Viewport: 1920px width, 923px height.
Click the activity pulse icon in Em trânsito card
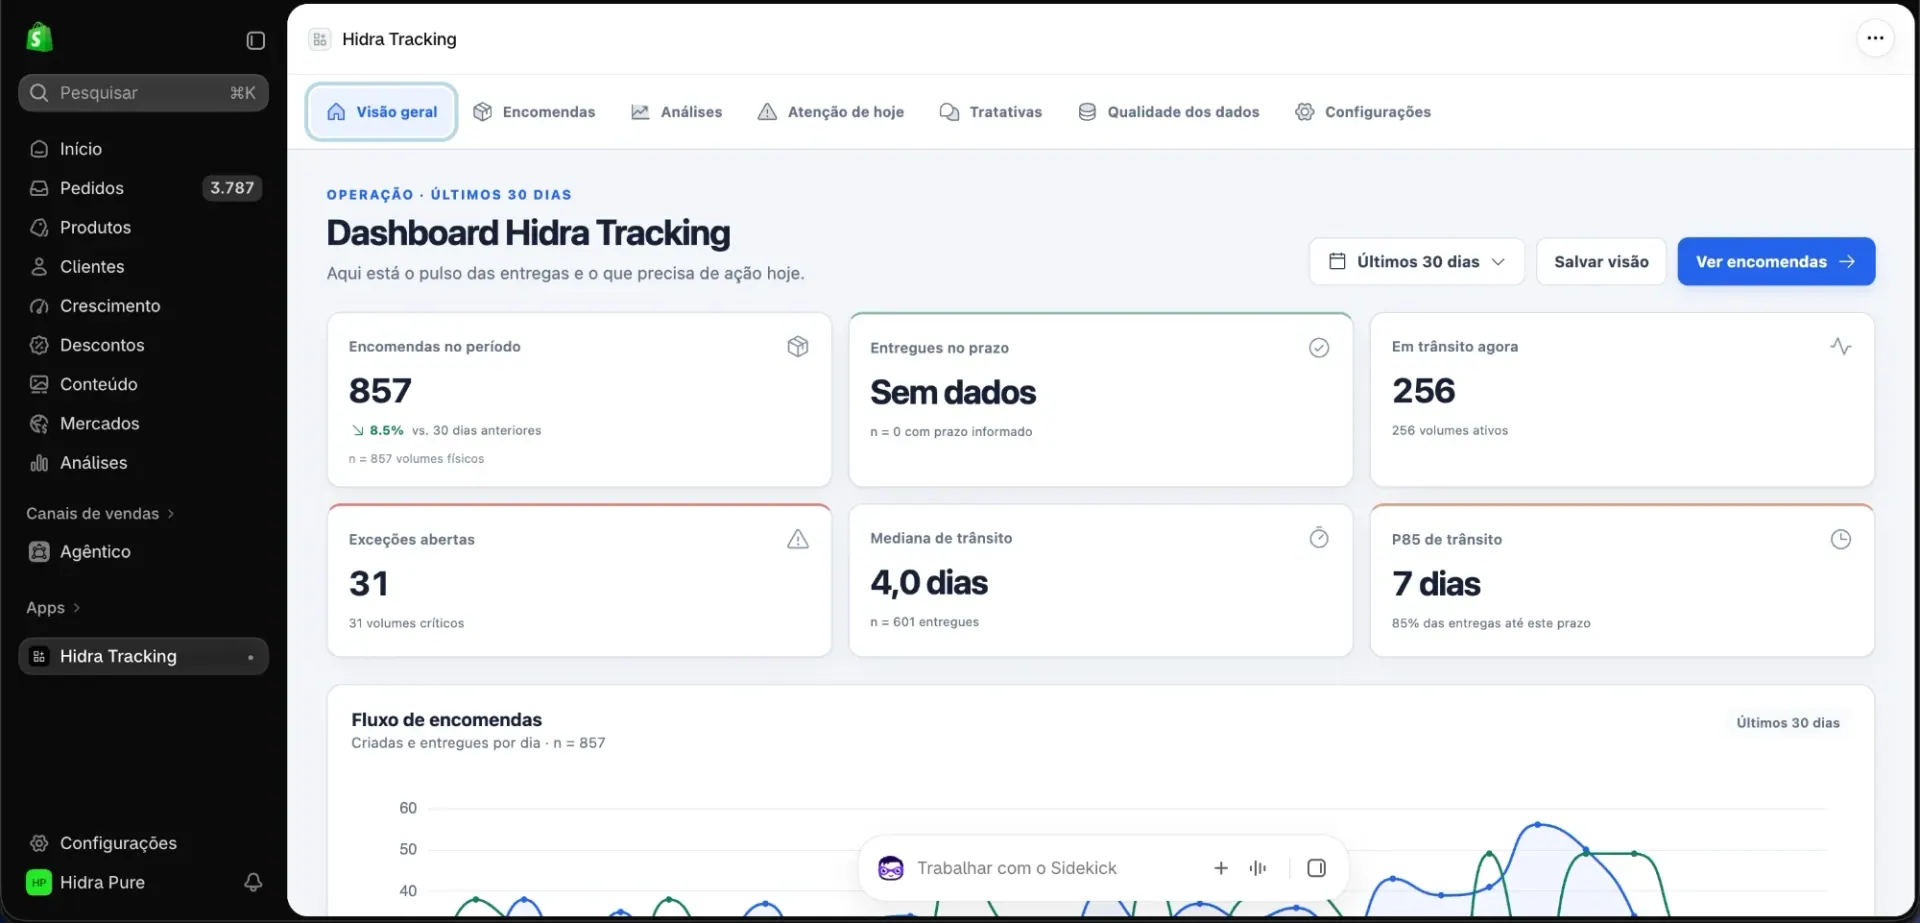(1840, 346)
